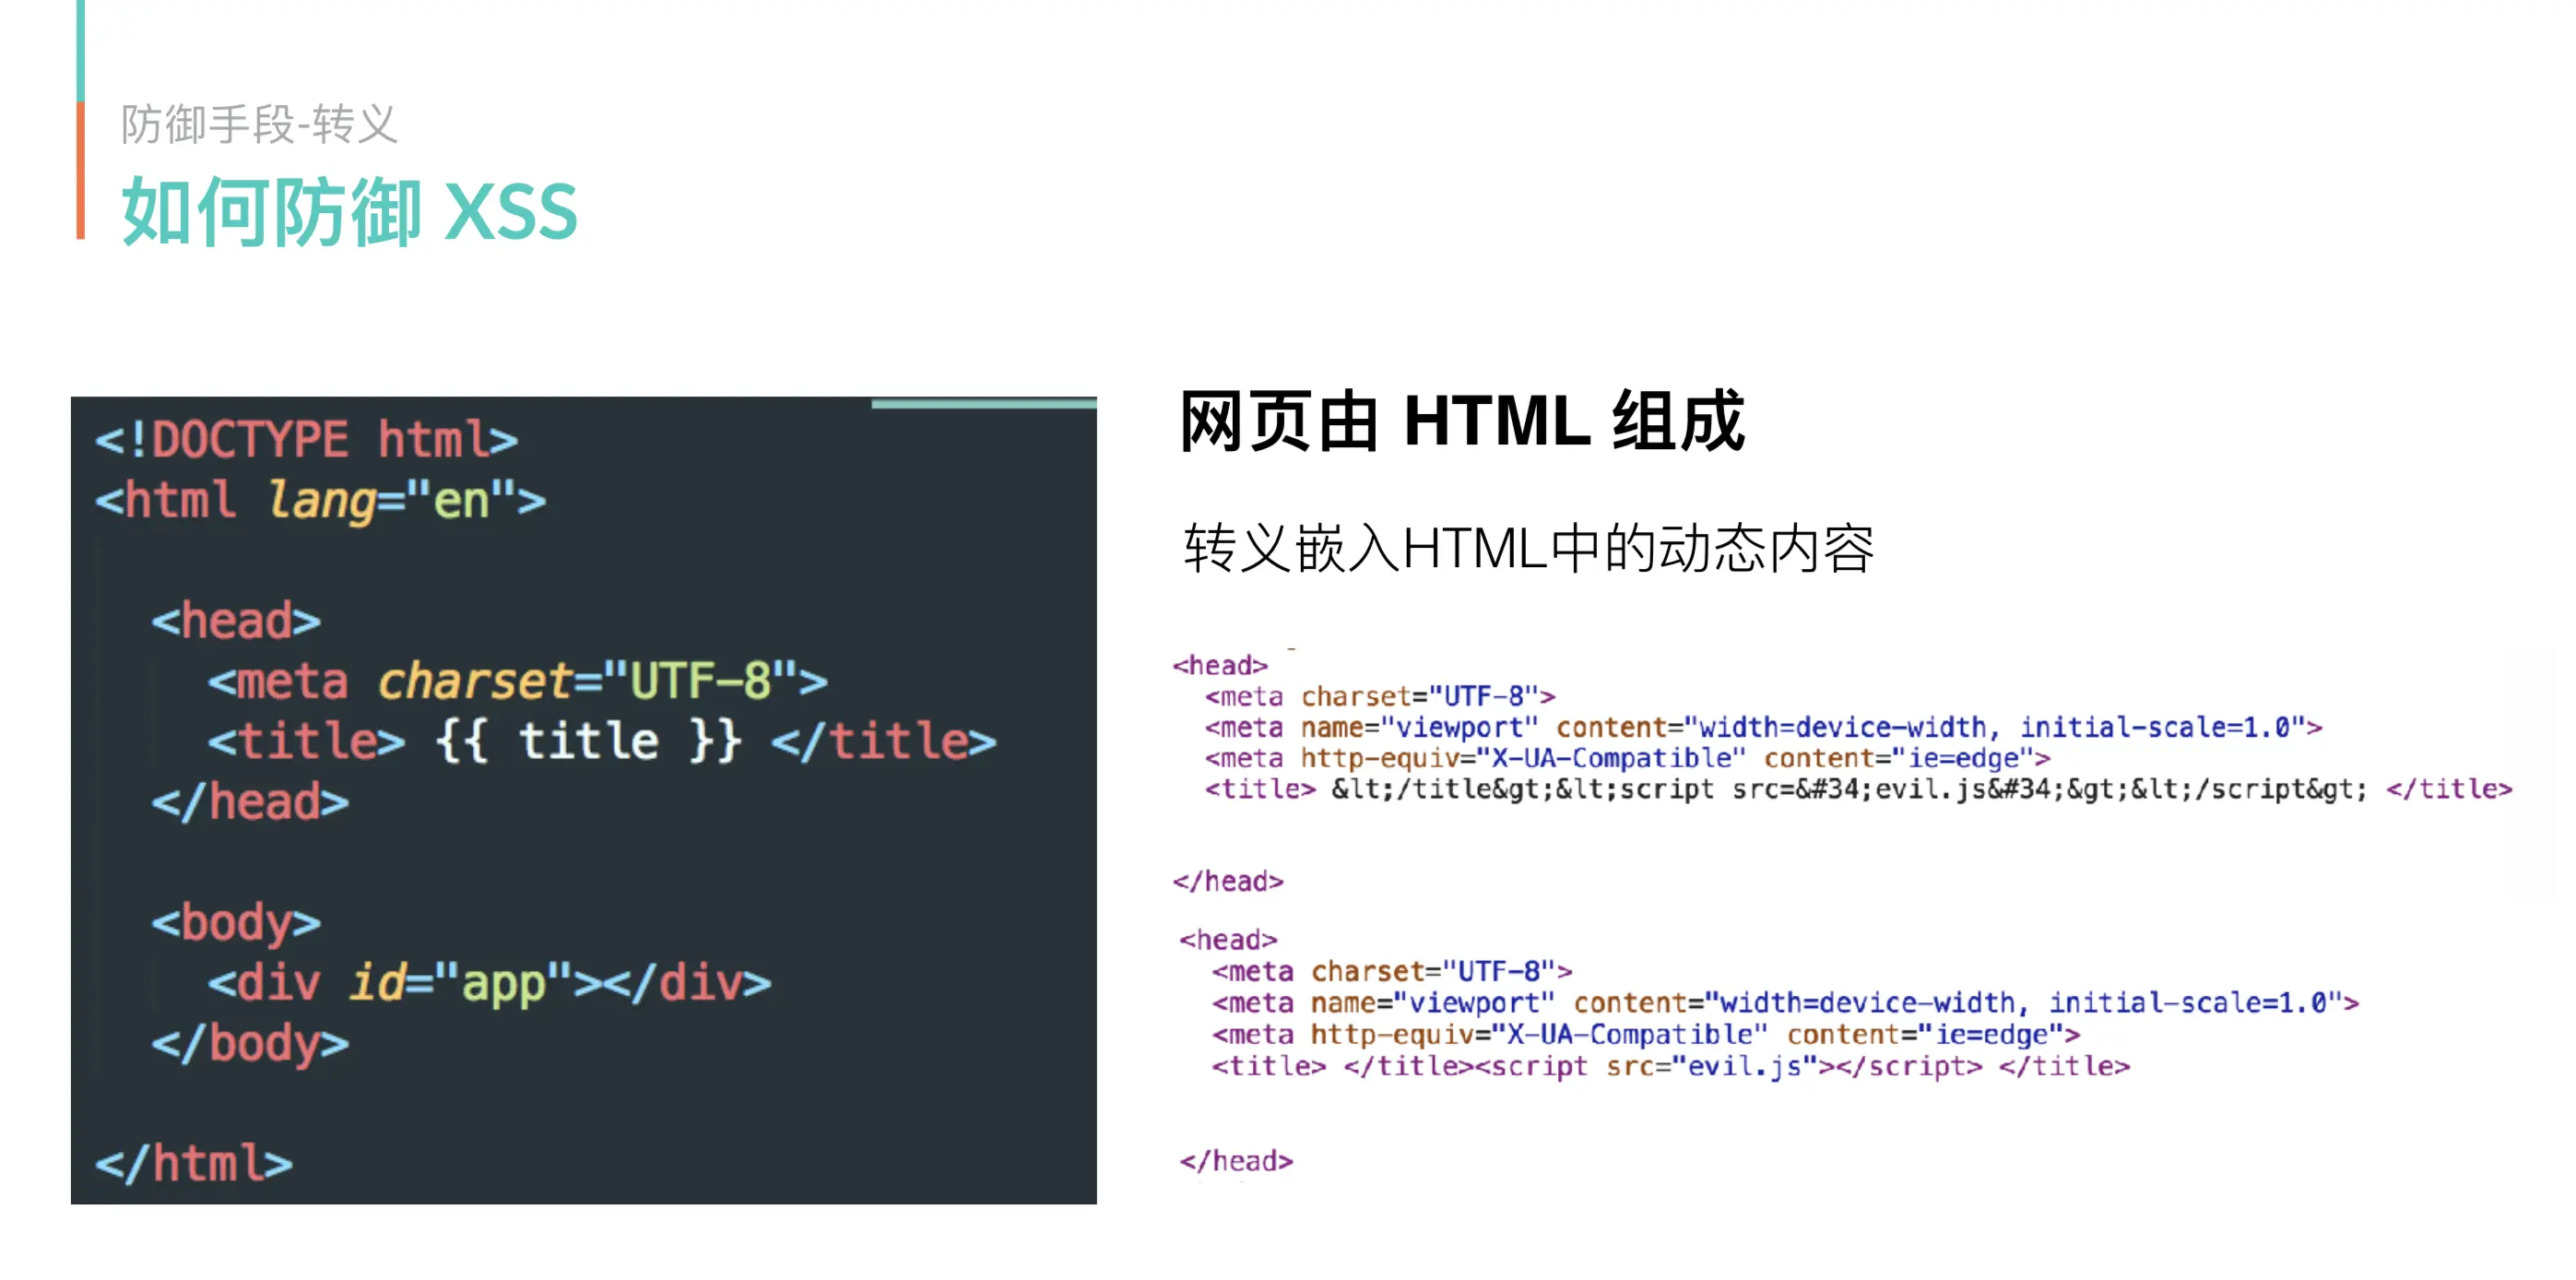Click the closing </html> tag in dark code
Screen dimensions: 2576x1280
(194, 1164)
